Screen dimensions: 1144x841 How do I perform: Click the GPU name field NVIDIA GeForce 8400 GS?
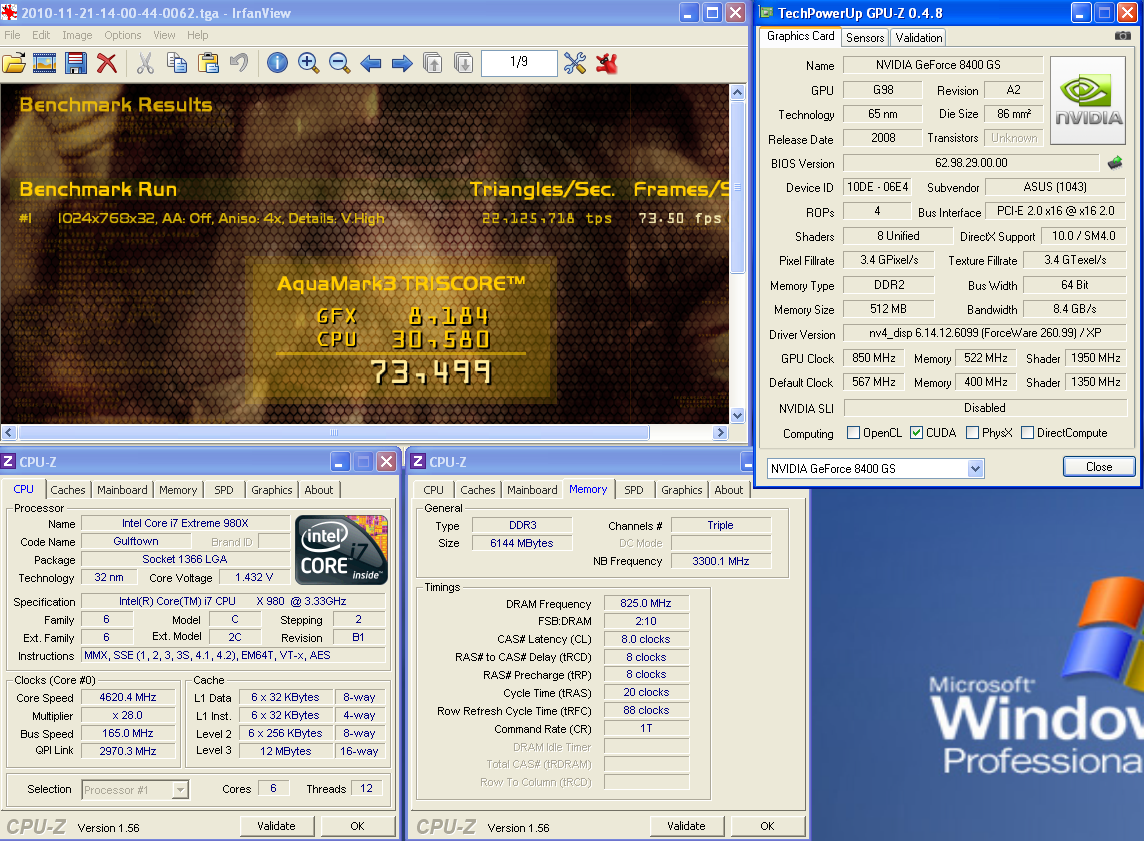[943, 65]
